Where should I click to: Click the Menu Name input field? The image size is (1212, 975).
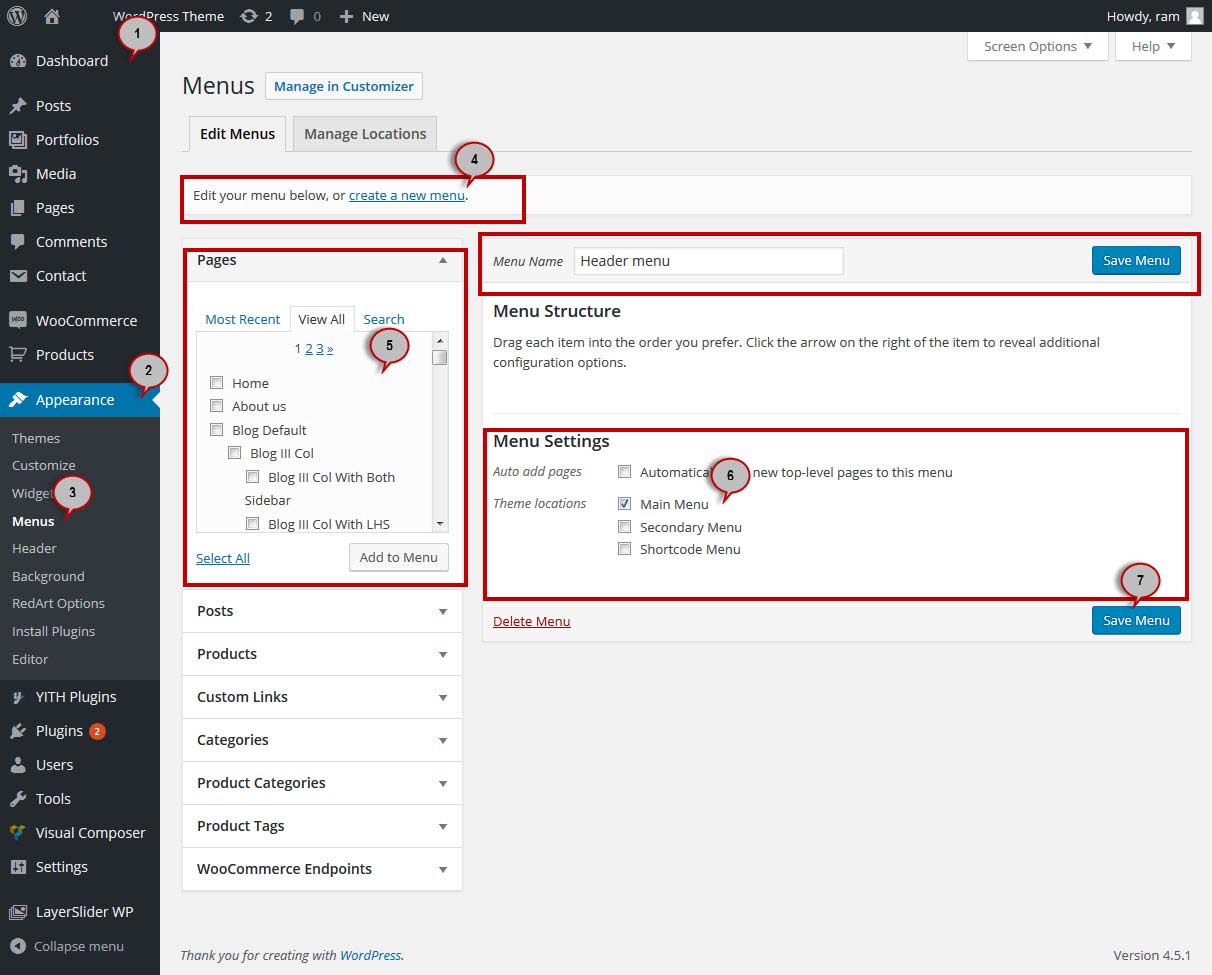[708, 261]
